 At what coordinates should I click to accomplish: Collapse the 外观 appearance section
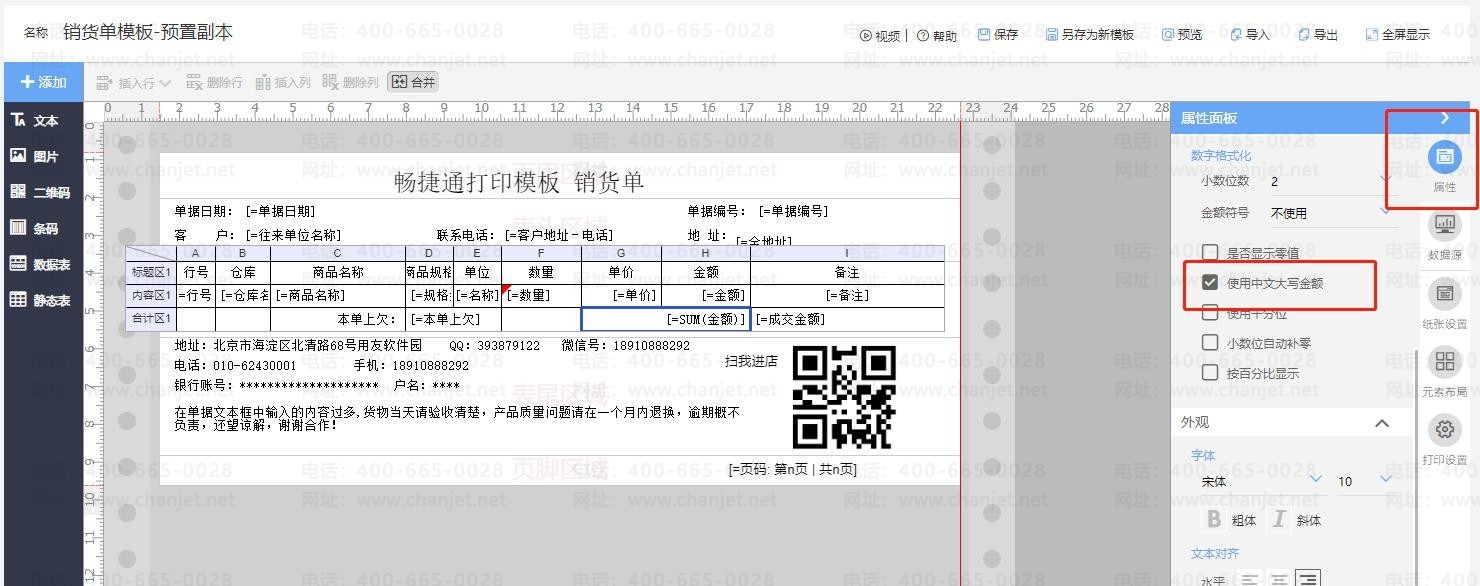point(1382,423)
